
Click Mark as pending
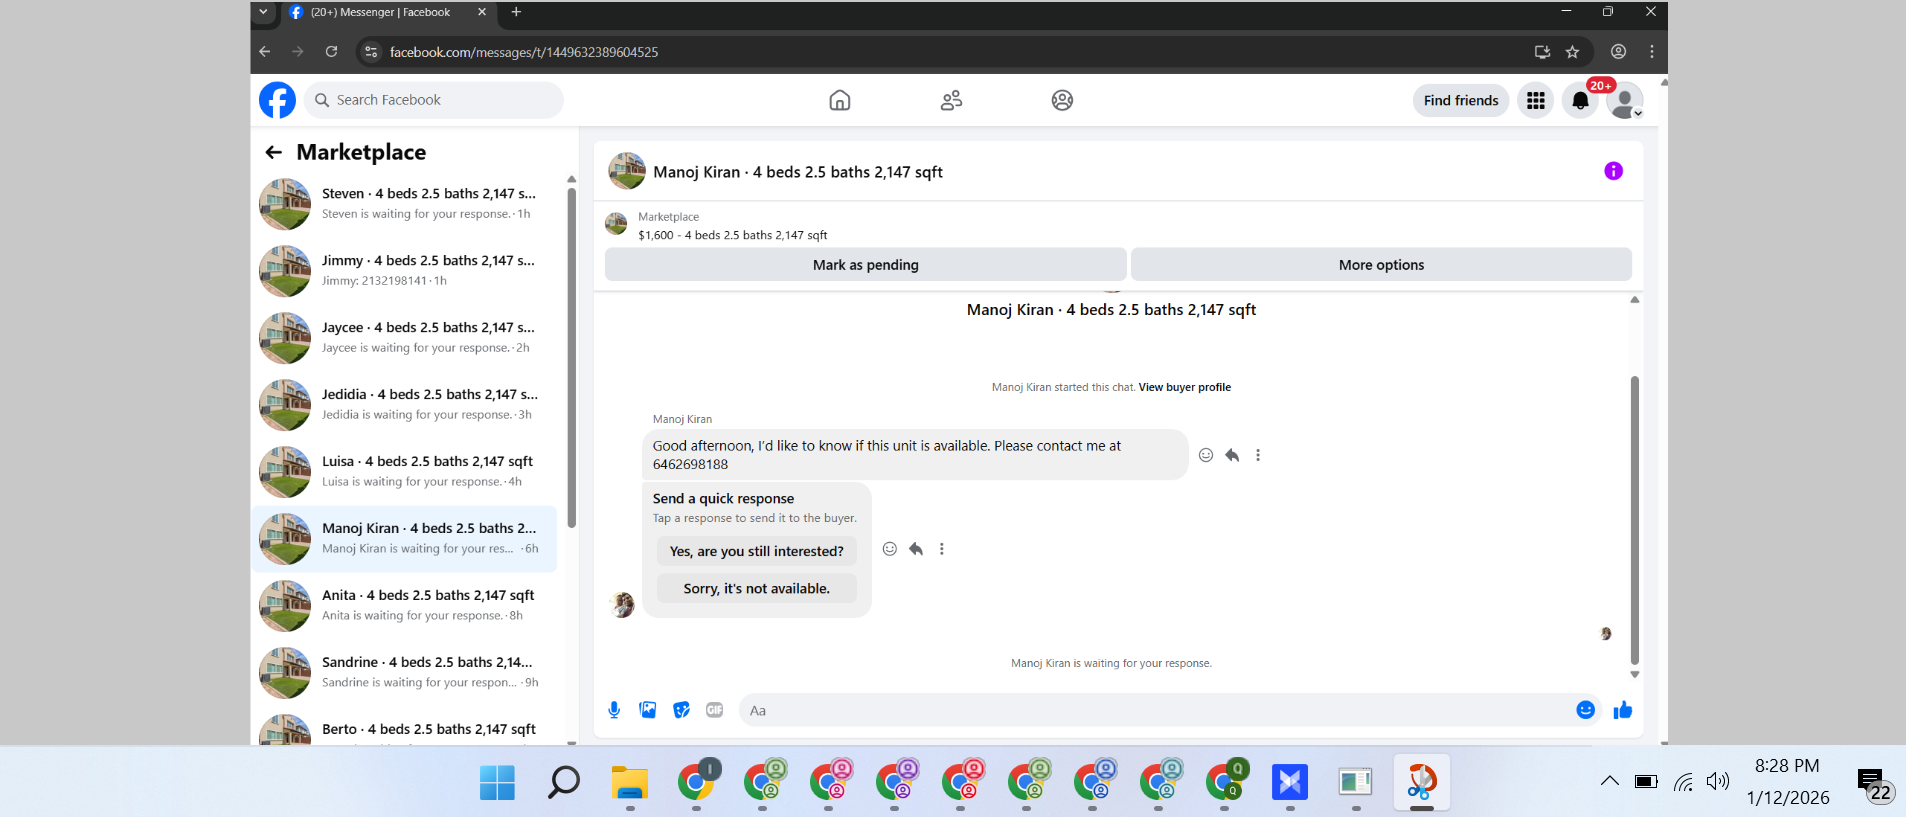click(866, 265)
